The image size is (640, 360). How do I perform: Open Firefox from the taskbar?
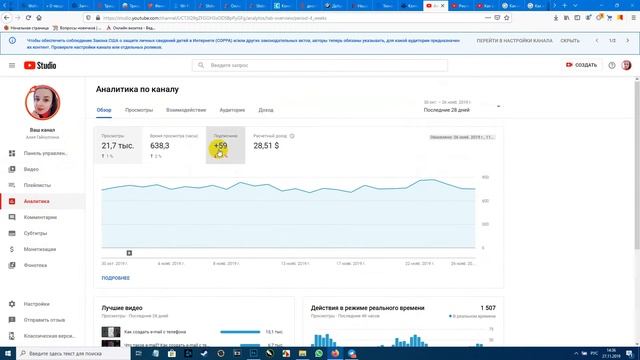[335, 353]
